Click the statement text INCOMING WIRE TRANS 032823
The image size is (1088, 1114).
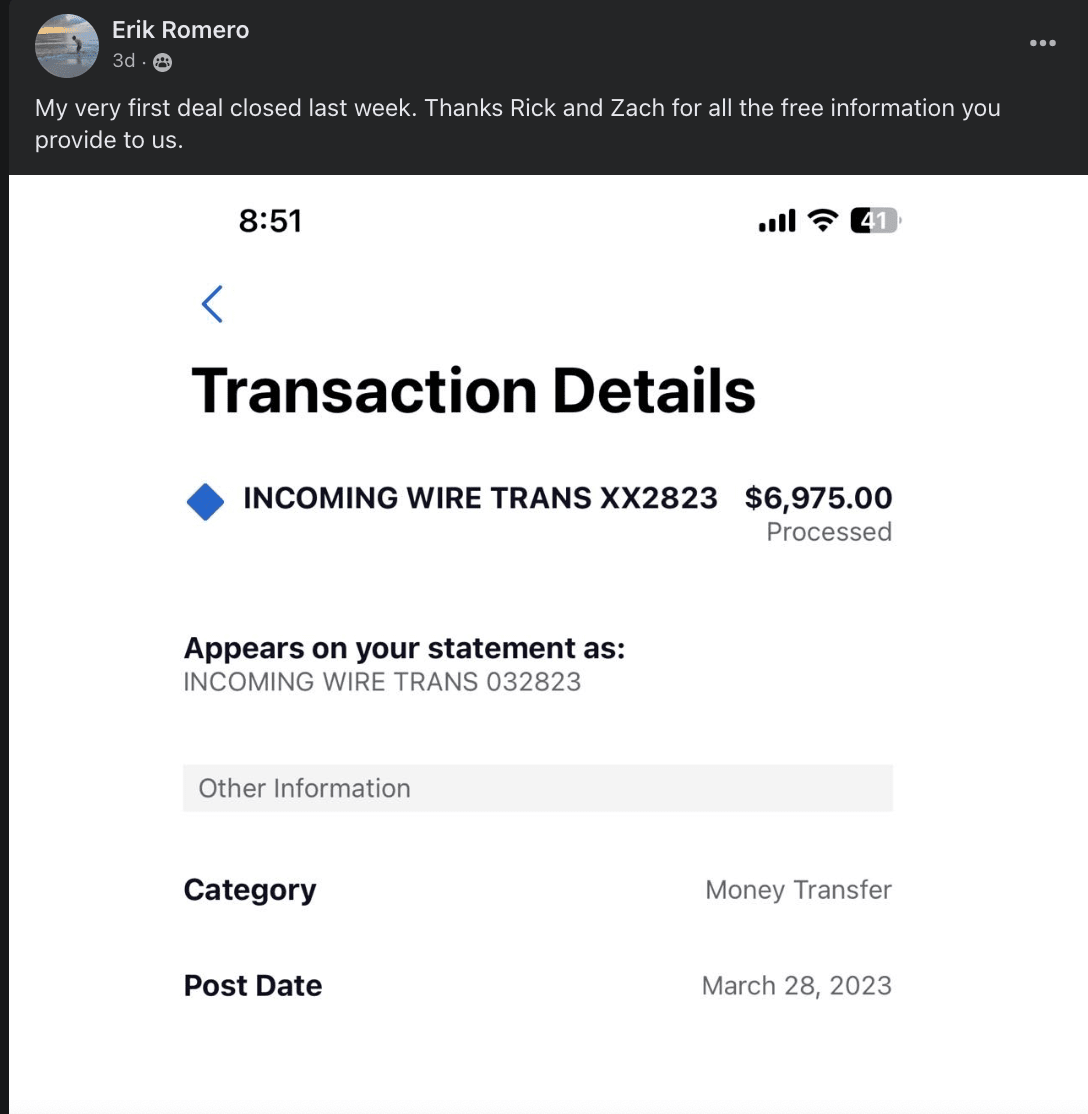(382, 682)
